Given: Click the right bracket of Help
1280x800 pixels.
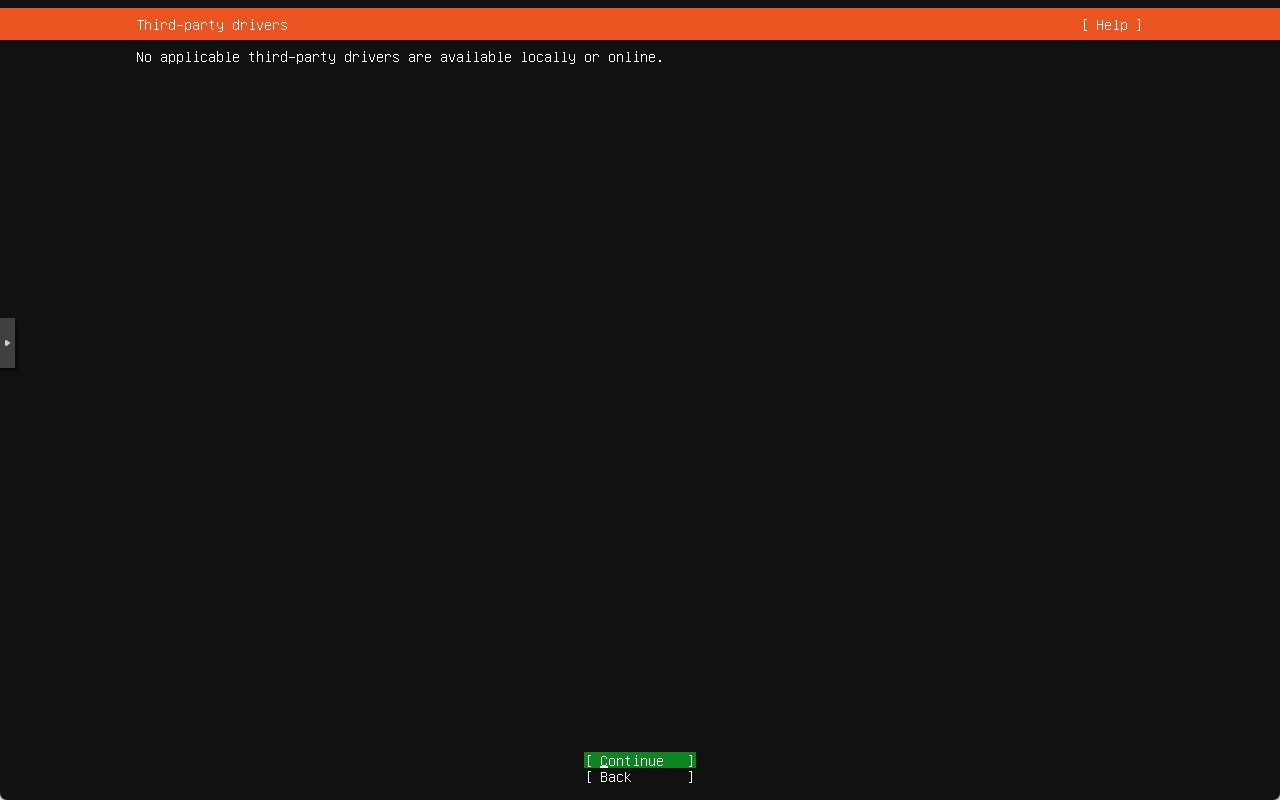Looking at the screenshot, I should [x=1138, y=25].
